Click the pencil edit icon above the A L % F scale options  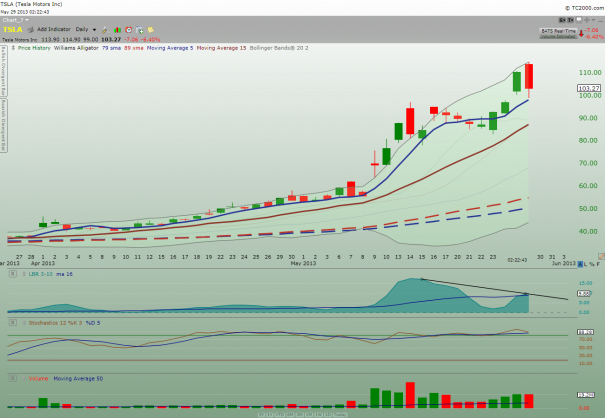[601, 256]
